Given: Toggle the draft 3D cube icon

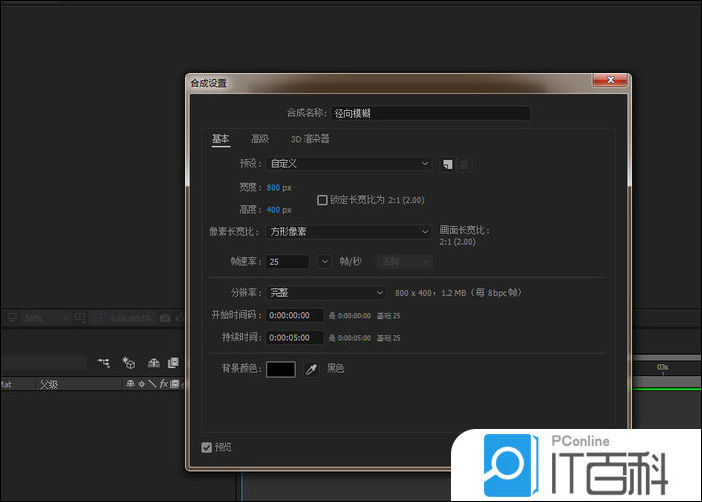Looking at the screenshot, I should 128,362.
